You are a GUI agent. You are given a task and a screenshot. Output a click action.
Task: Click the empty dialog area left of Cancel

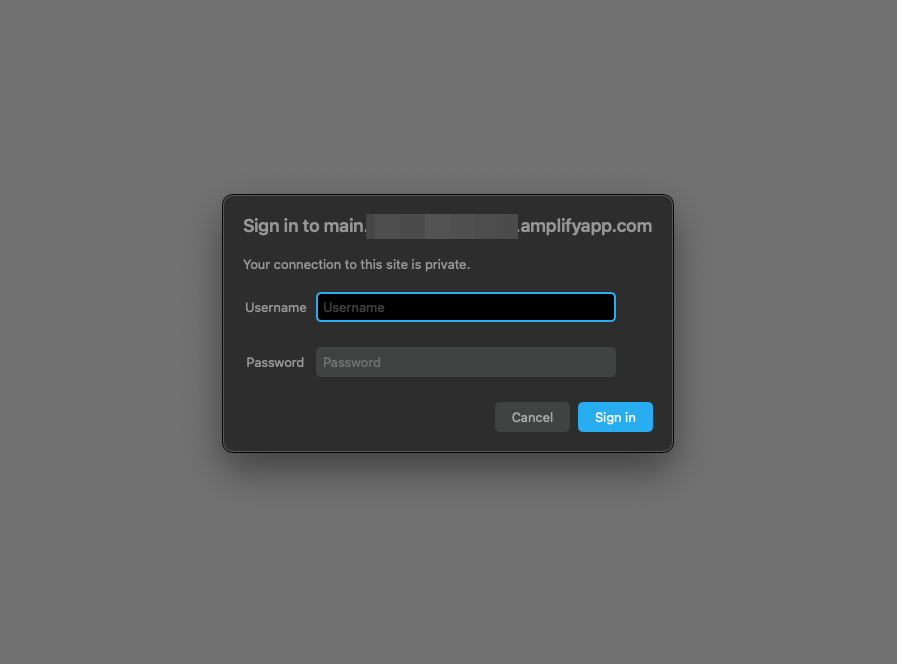click(x=366, y=417)
